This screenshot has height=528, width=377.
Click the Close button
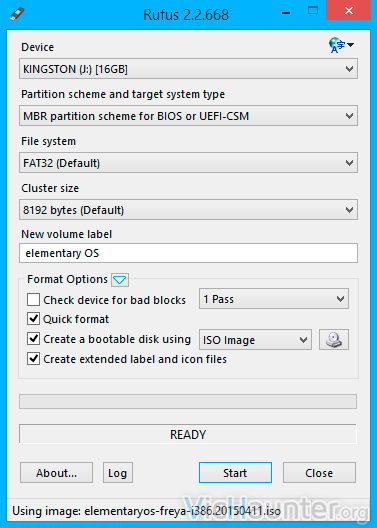click(x=319, y=473)
